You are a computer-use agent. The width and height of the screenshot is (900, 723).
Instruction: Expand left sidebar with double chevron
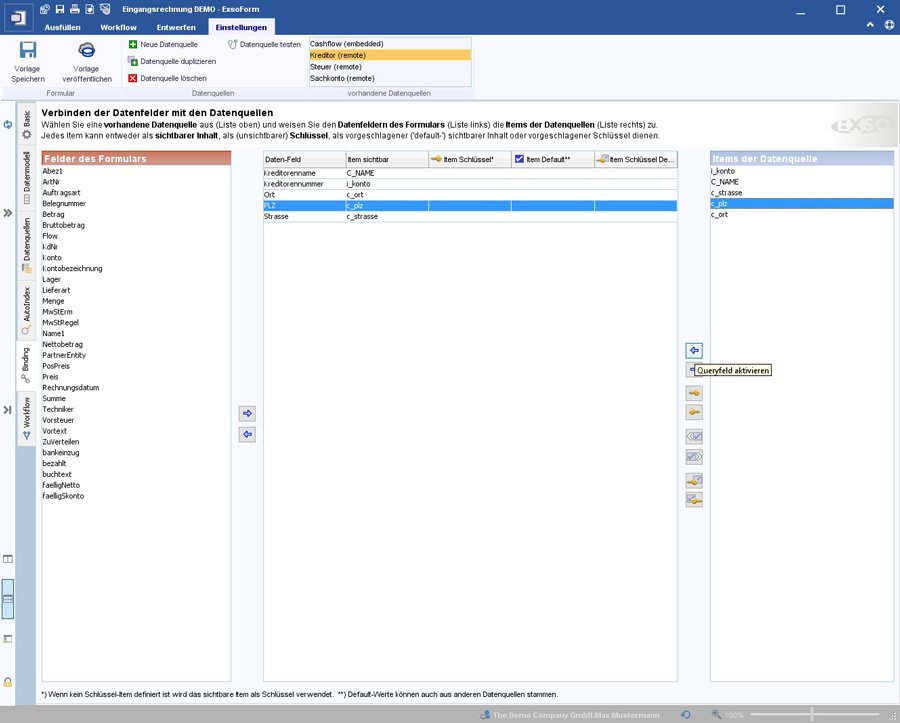point(7,213)
